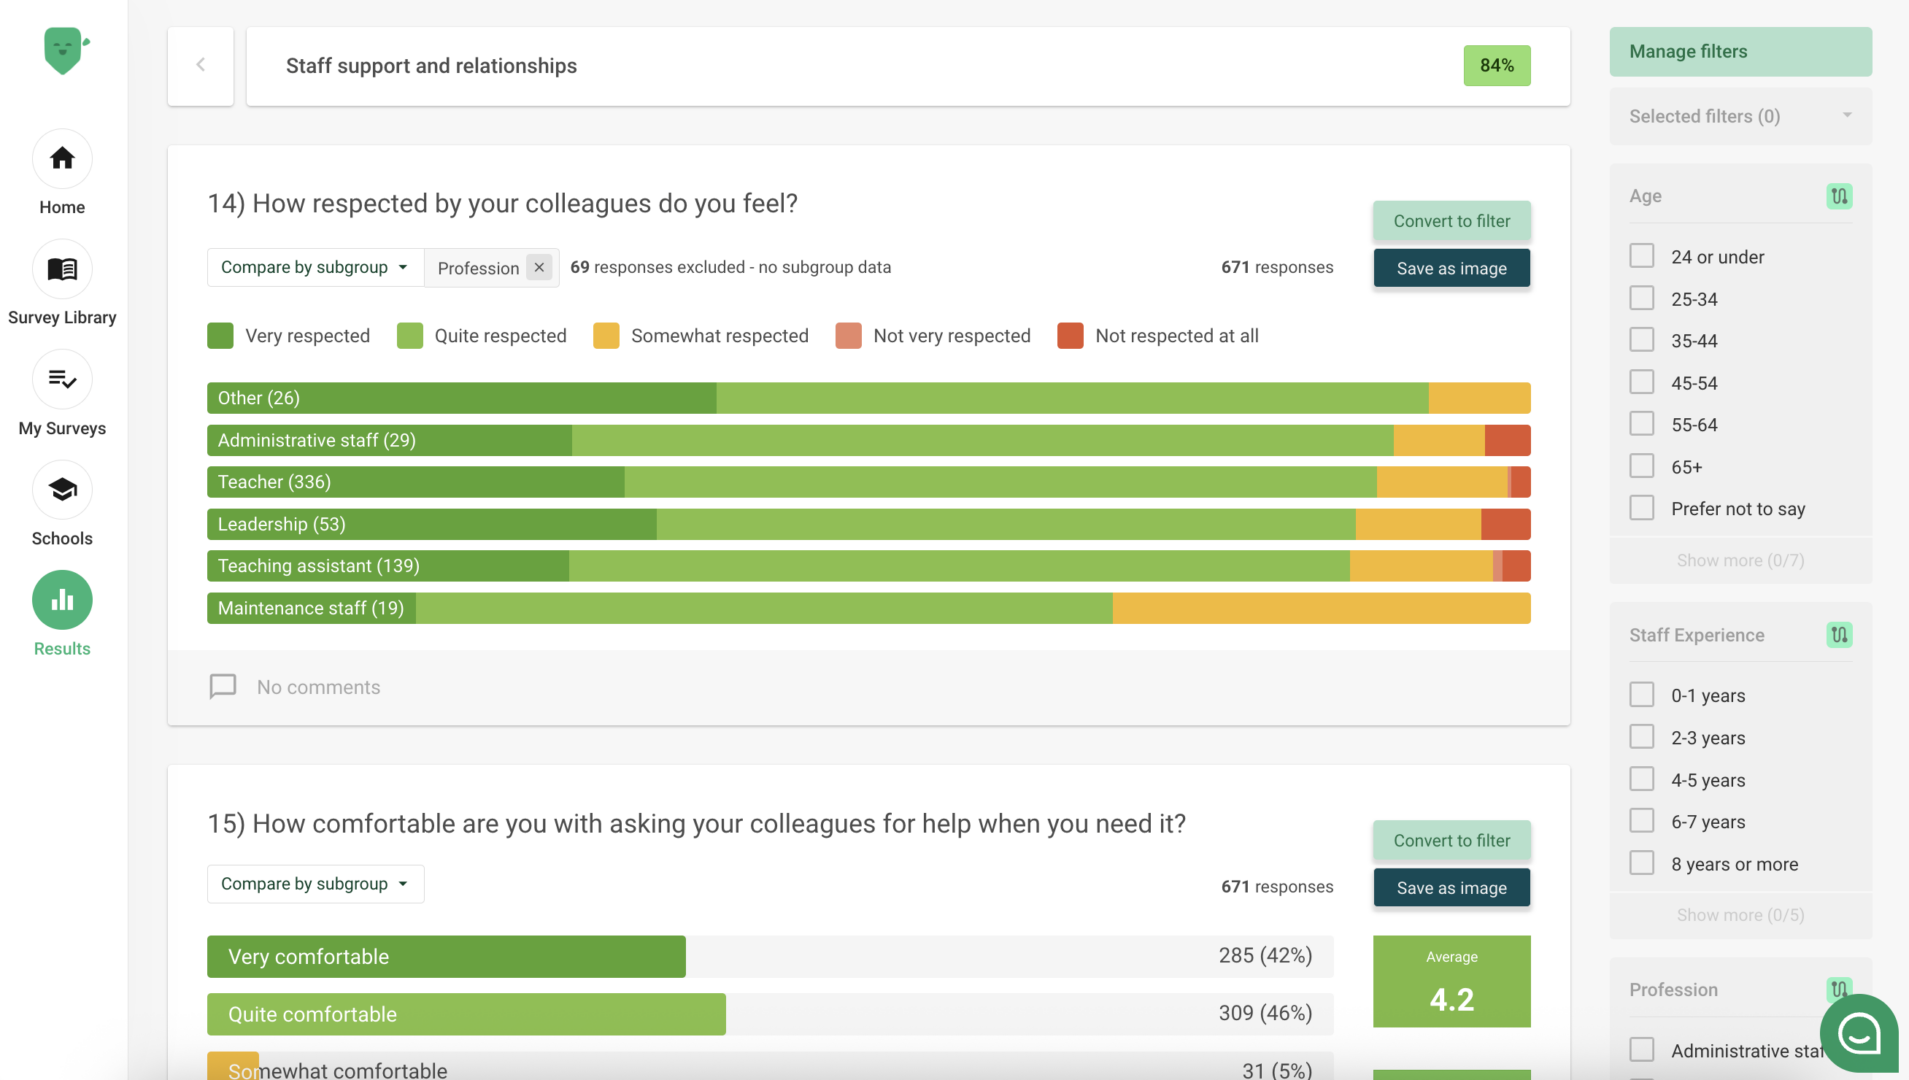
Task: Select the Results section in sidebar
Action: (61, 600)
